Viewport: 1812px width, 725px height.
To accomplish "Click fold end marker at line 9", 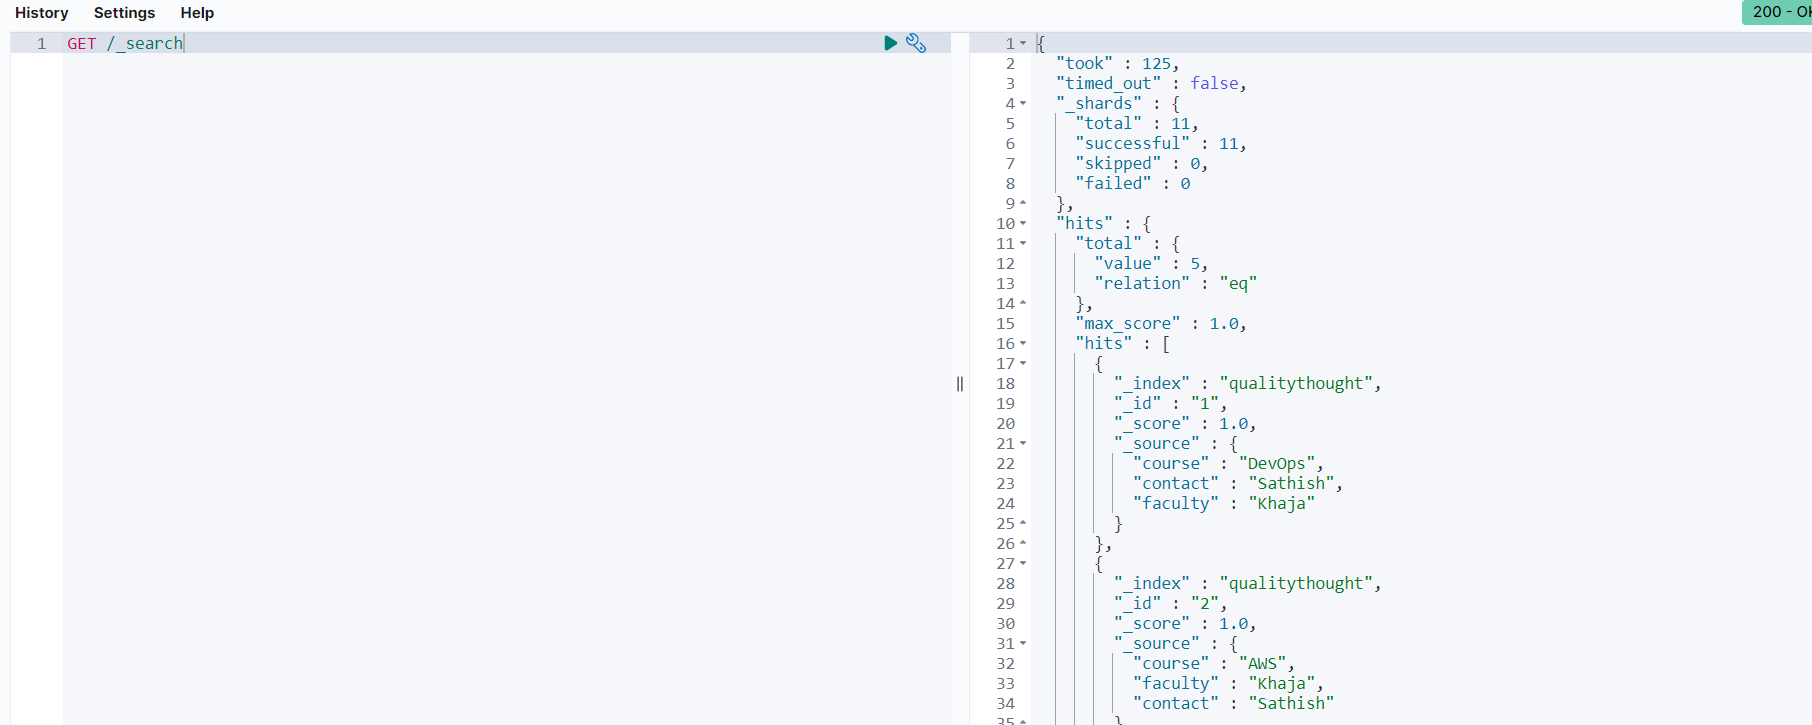I will point(1023,203).
